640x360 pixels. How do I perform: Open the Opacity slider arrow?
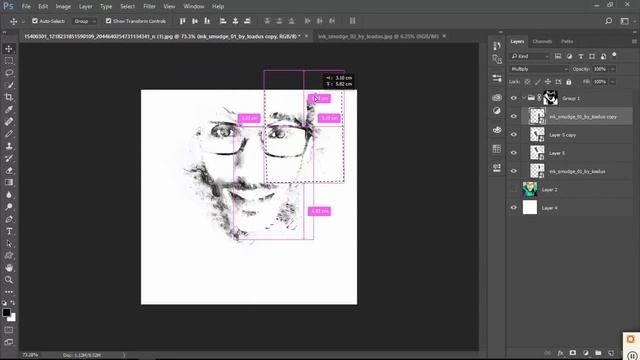point(612,69)
